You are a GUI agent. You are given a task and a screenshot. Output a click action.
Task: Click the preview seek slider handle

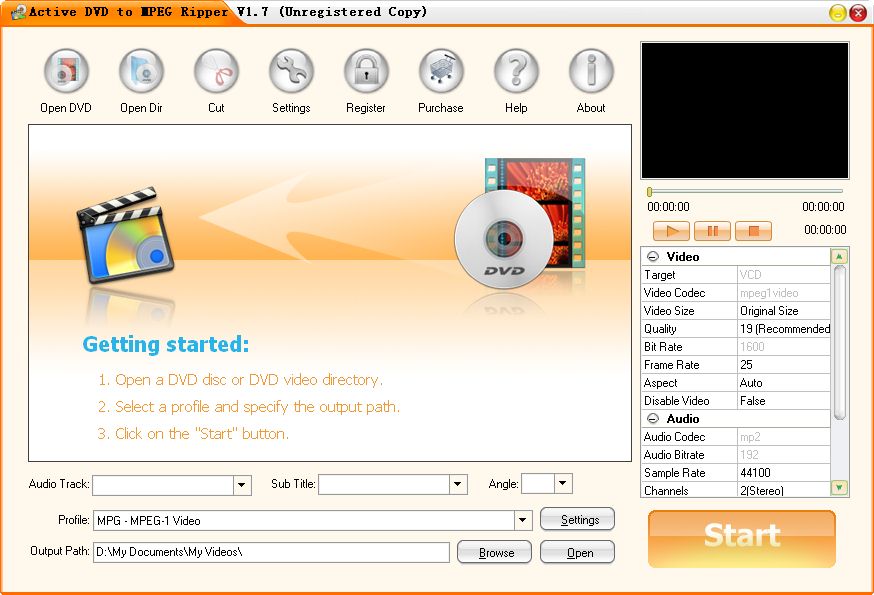pyautogui.click(x=649, y=192)
